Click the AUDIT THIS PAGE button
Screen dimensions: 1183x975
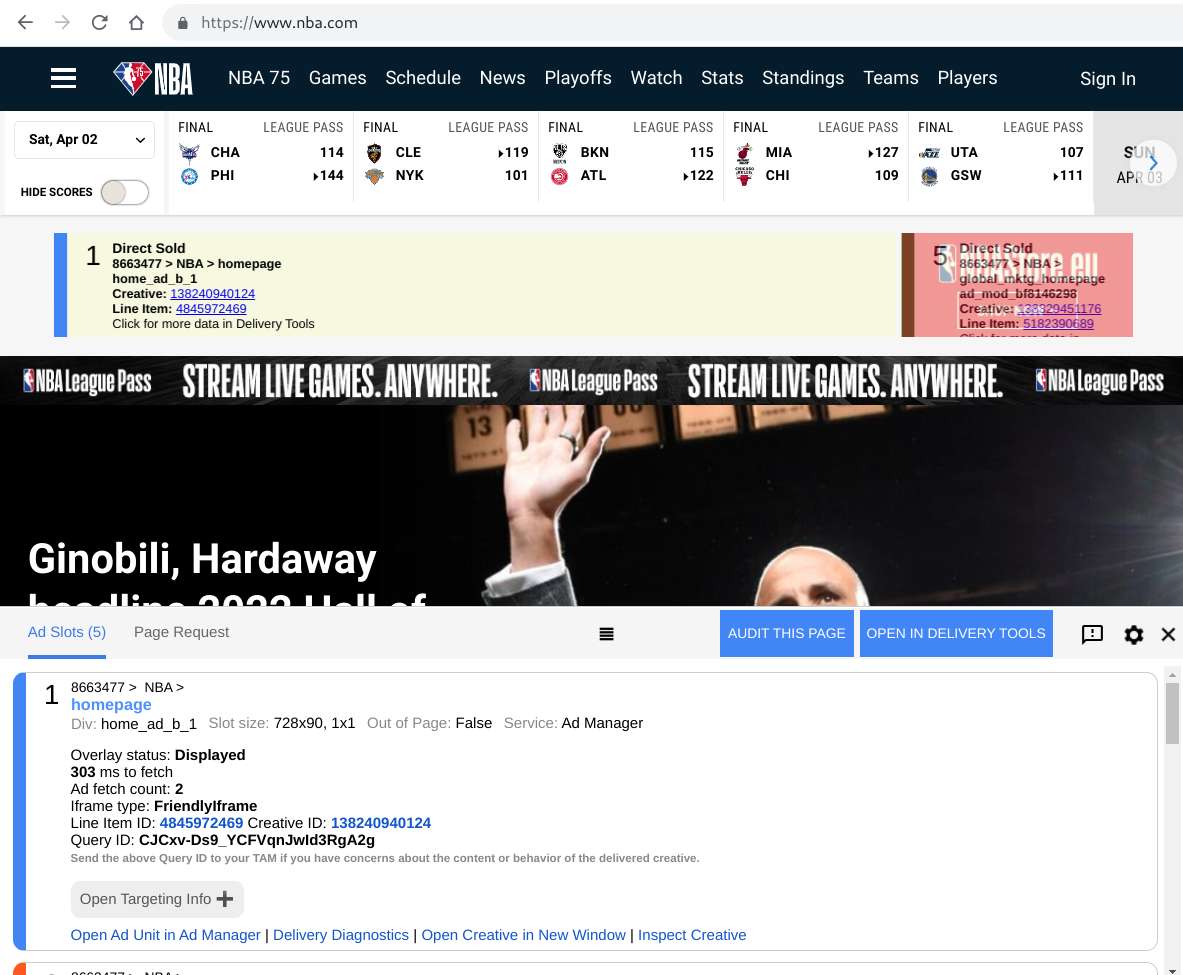click(x=787, y=633)
